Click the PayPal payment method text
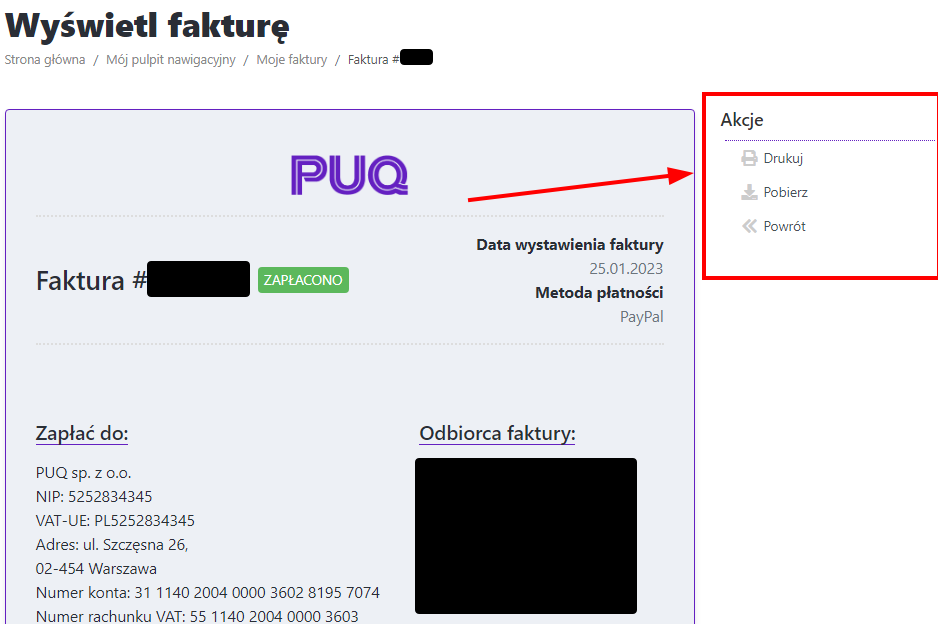 point(641,316)
